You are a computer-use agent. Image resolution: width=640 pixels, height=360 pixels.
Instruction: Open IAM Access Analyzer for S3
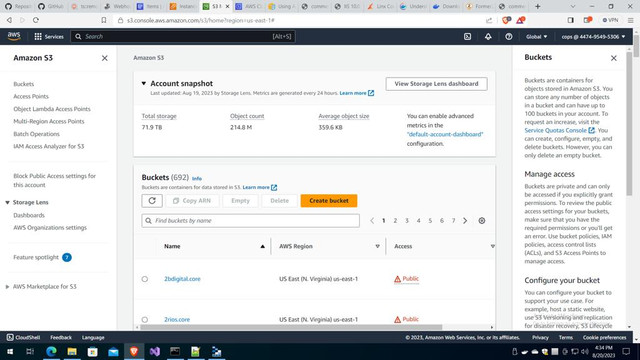click(x=49, y=146)
